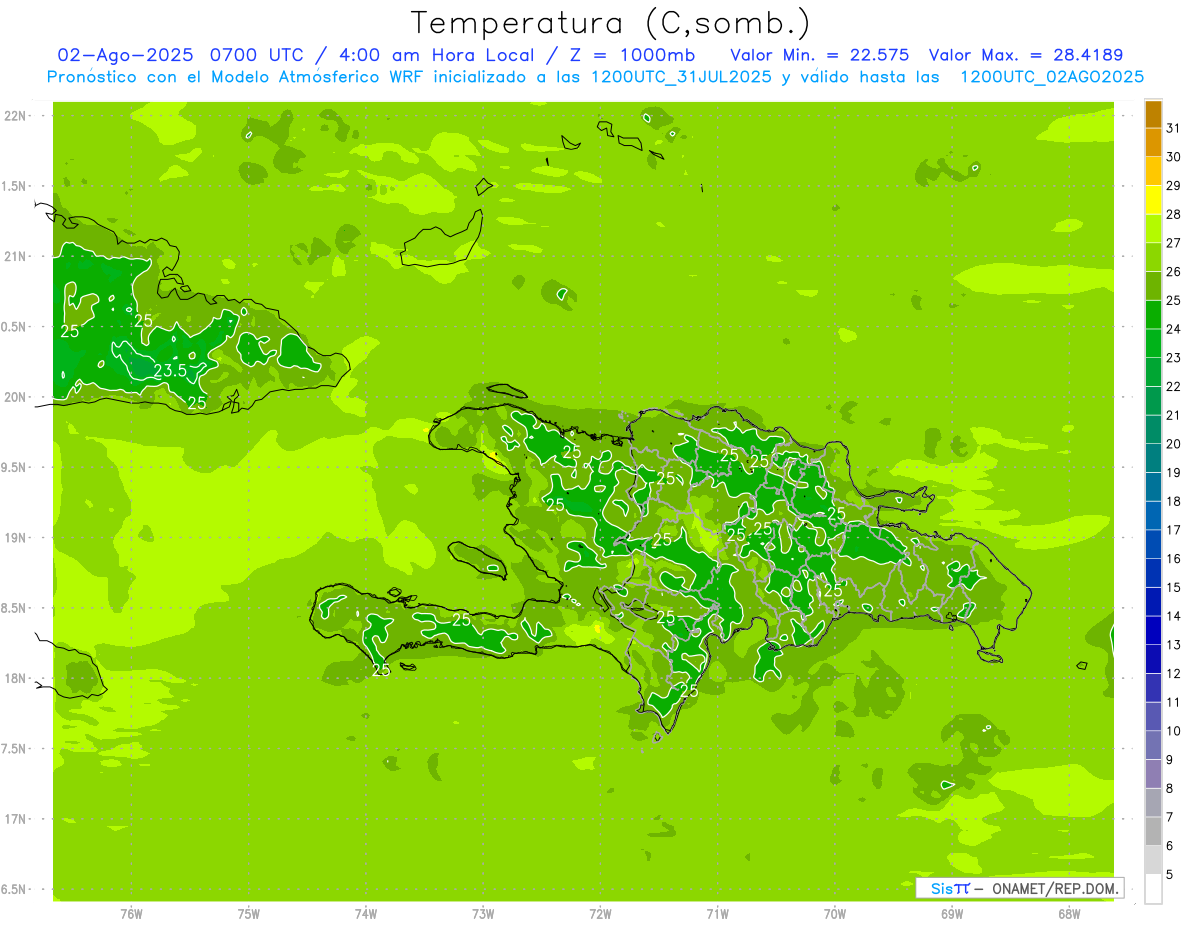Click the "SisTT" logo text

(949, 888)
